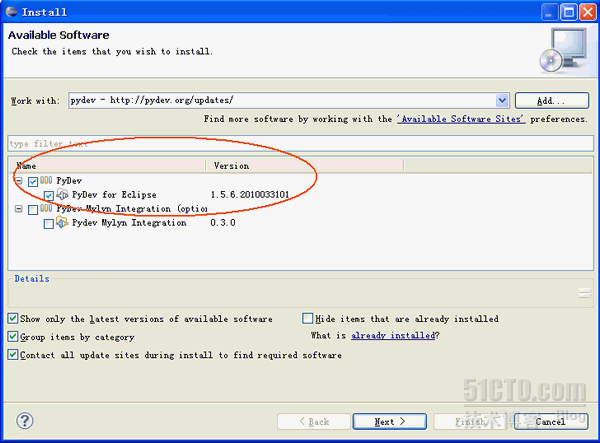600x443 pixels.
Task: Minimize the Install window
Action: tap(549, 12)
